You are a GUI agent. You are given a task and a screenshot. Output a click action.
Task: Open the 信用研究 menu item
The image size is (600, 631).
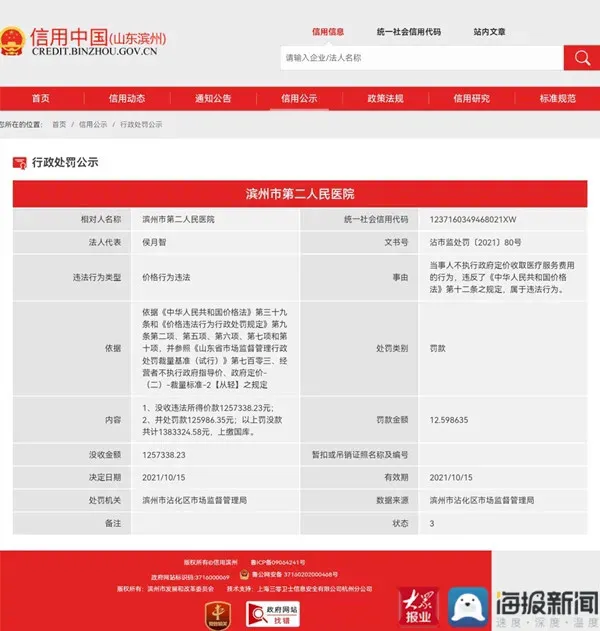tap(472, 99)
